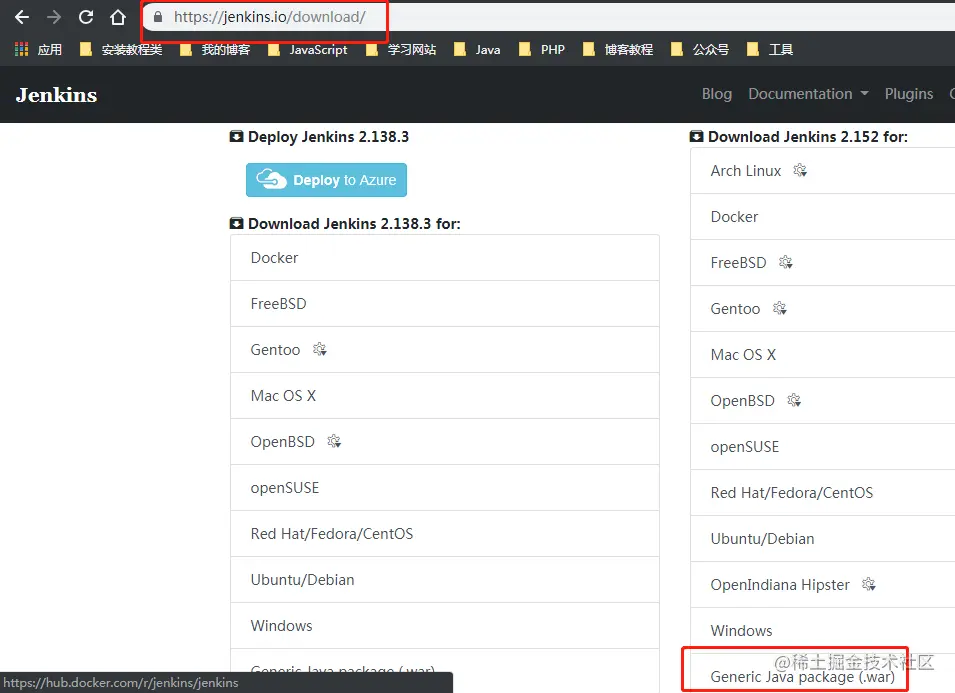Image resolution: width=955 pixels, height=693 pixels.
Task: Go back using the browser back arrow
Action: click(x=22, y=17)
